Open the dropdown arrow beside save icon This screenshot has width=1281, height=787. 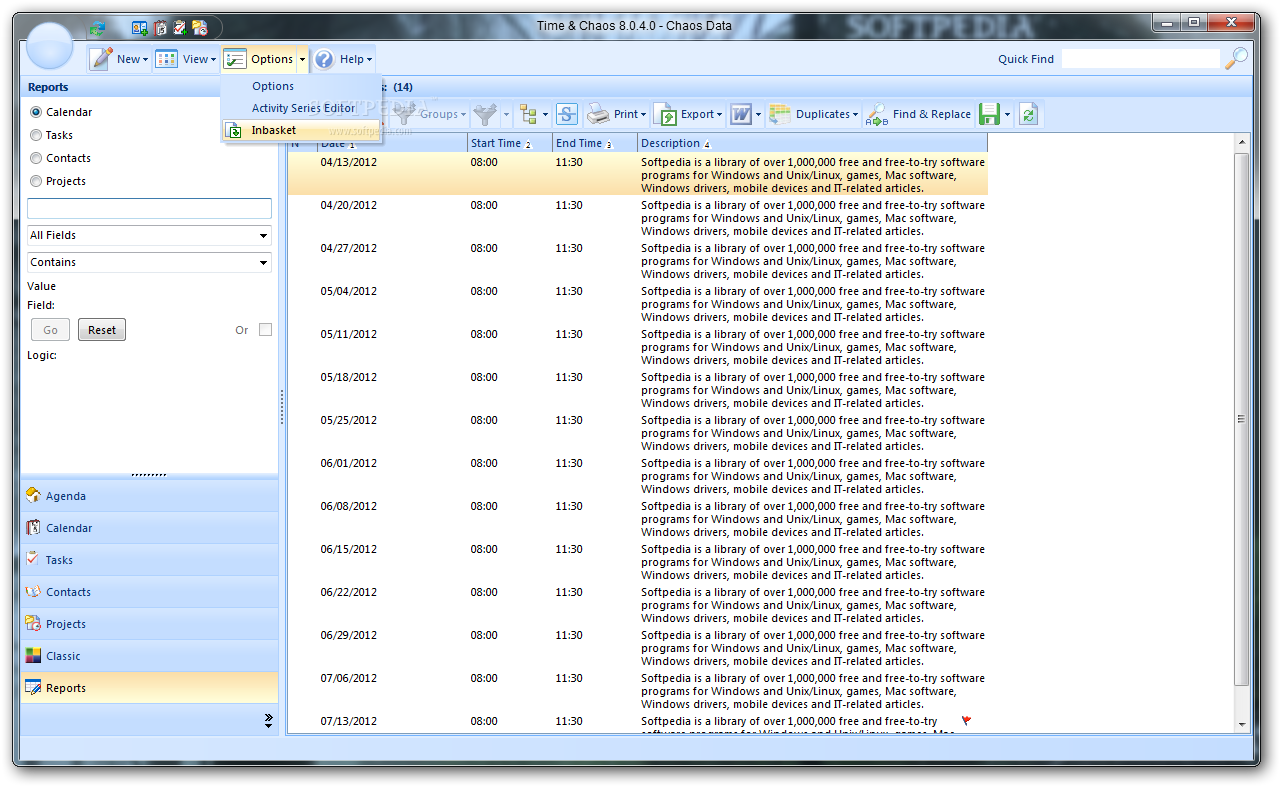pyautogui.click(x=1007, y=115)
